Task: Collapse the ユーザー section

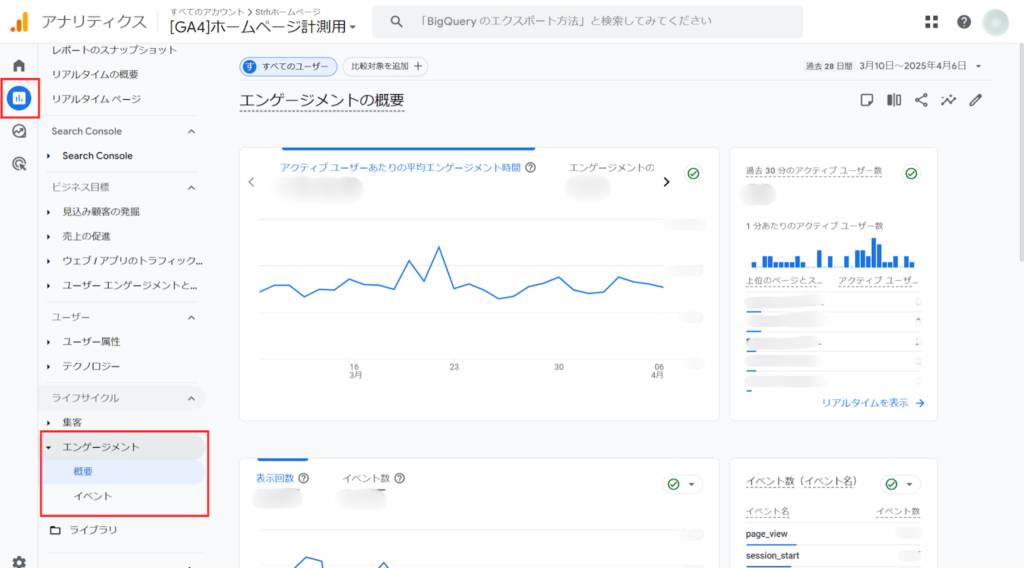Action: click(191, 317)
